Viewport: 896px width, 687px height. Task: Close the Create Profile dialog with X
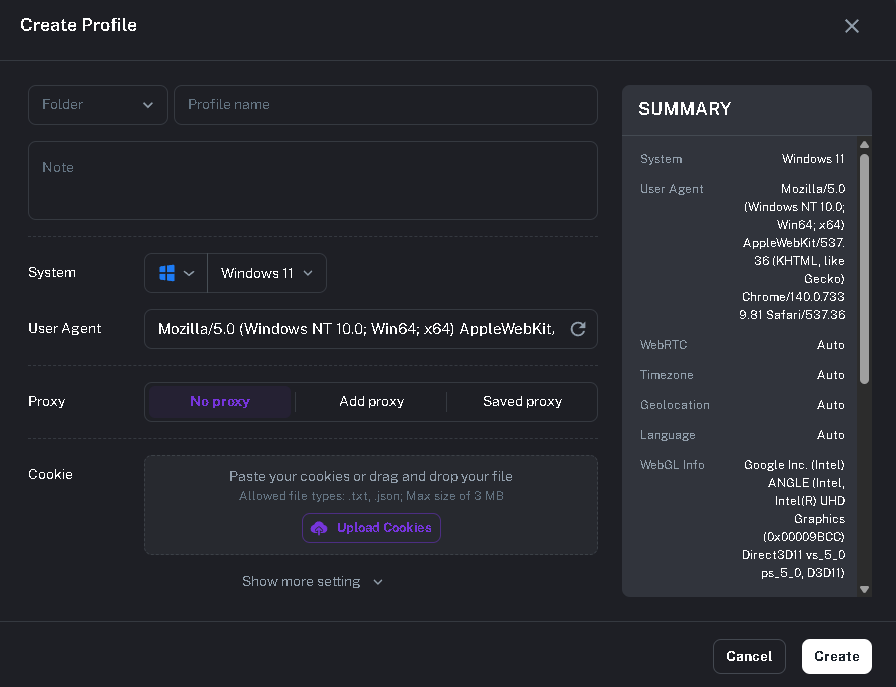click(x=852, y=26)
